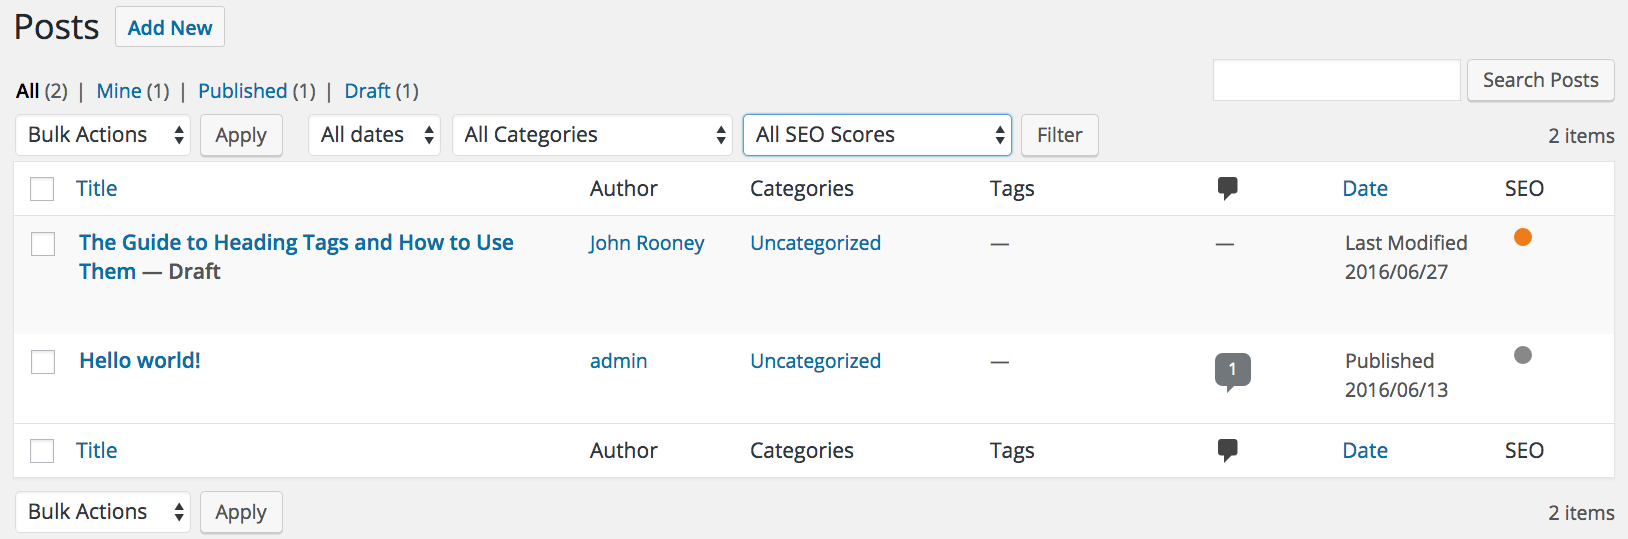Click inside the search posts text field
The width and height of the screenshot is (1628, 539).
click(x=1336, y=80)
